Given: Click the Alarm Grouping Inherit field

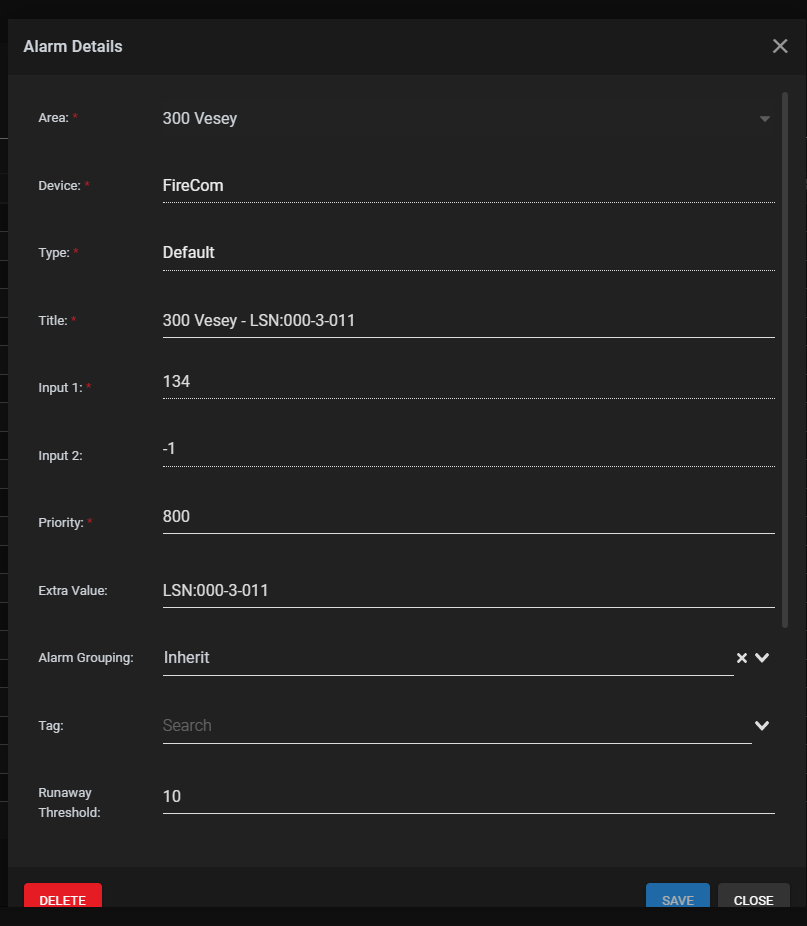Looking at the screenshot, I should 448,658.
